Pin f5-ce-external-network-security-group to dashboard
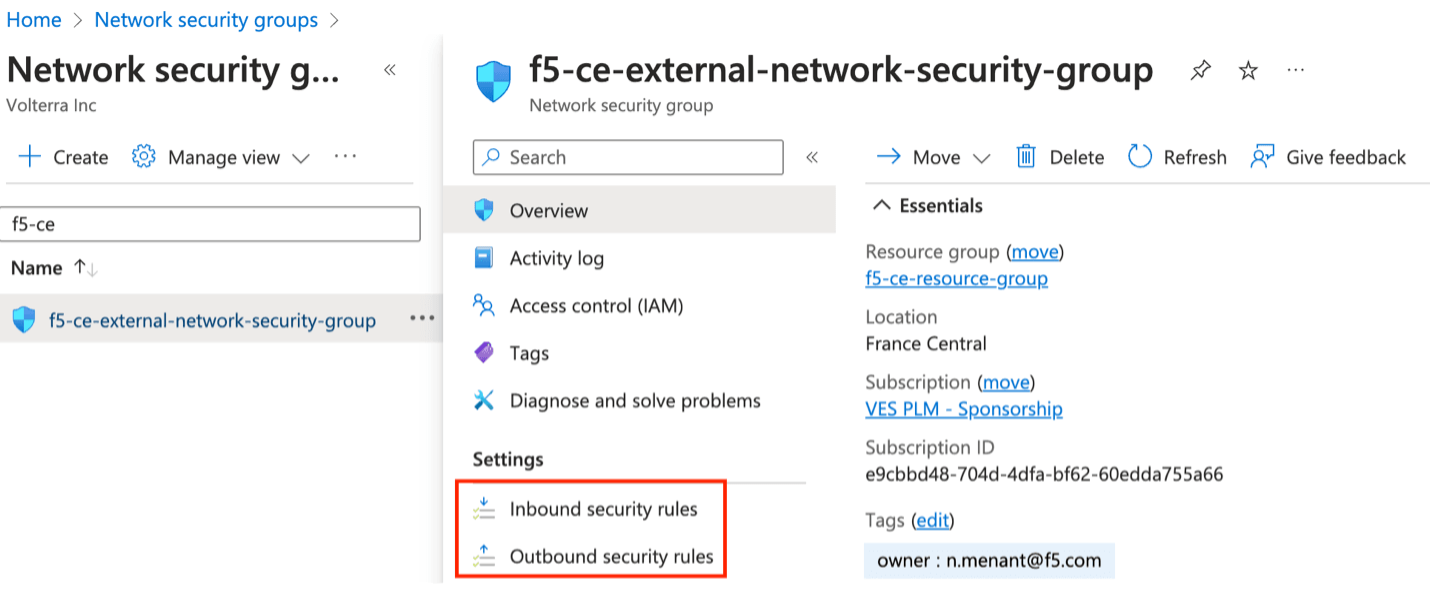 pyautogui.click(x=1200, y=70)
